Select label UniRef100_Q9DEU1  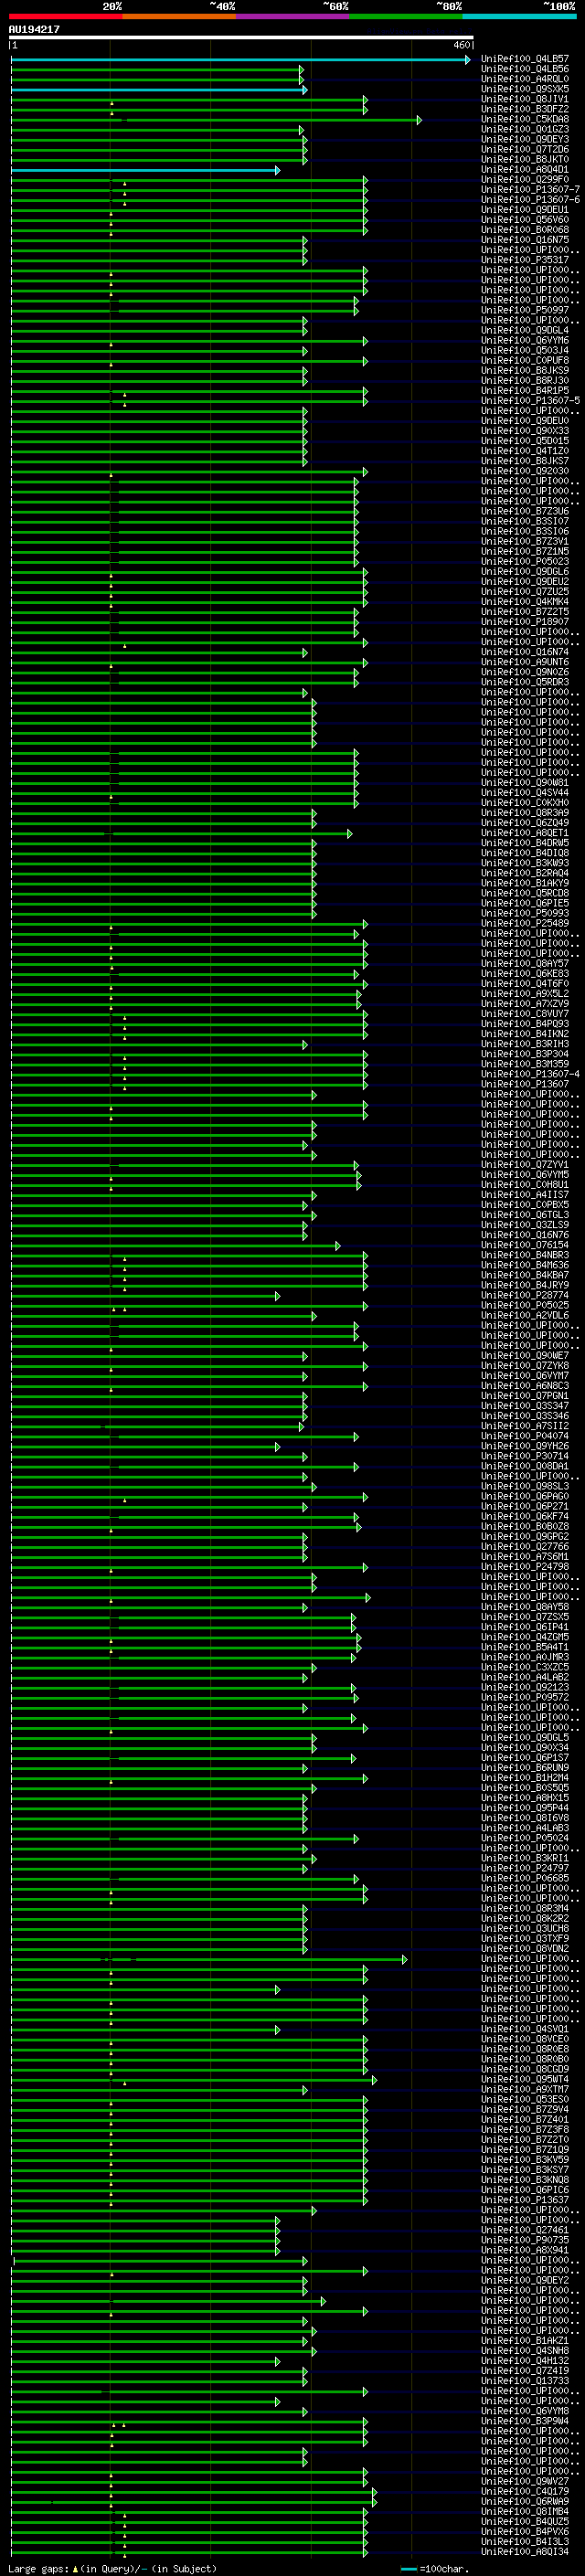coord(525,210)
